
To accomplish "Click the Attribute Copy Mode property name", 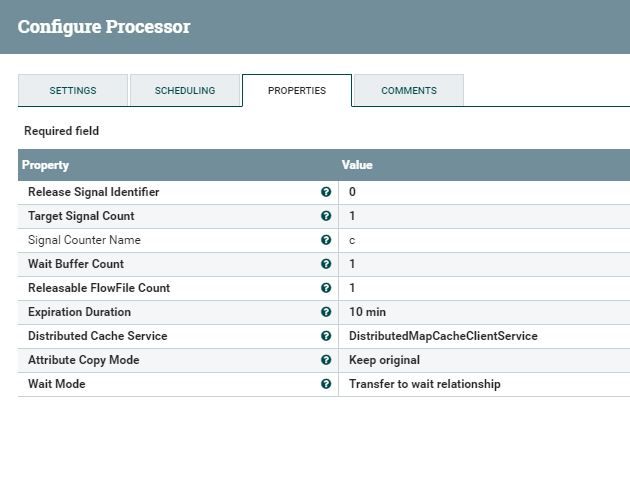I will pos(84,360).
